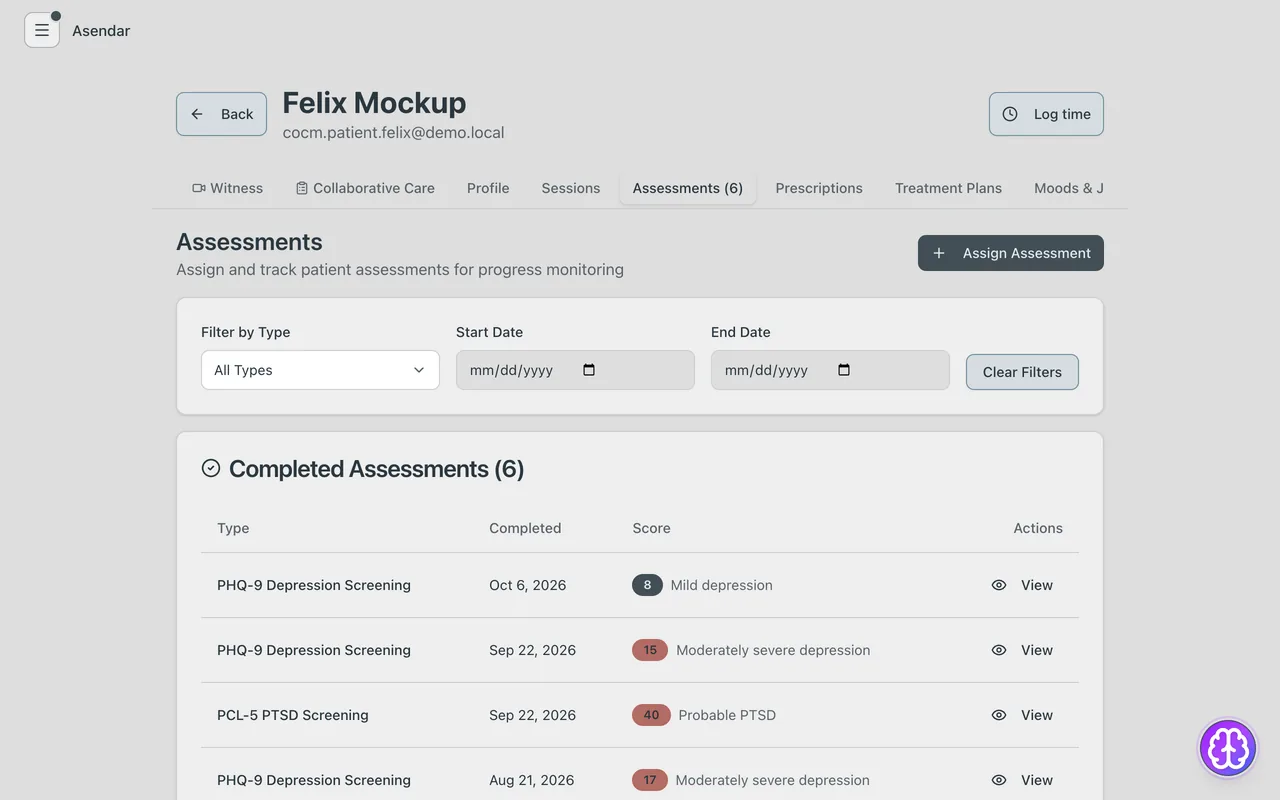Screen dimensions: 1280x800
Task: Open the Filter by Type dropdown
Action: click(320, 370)
